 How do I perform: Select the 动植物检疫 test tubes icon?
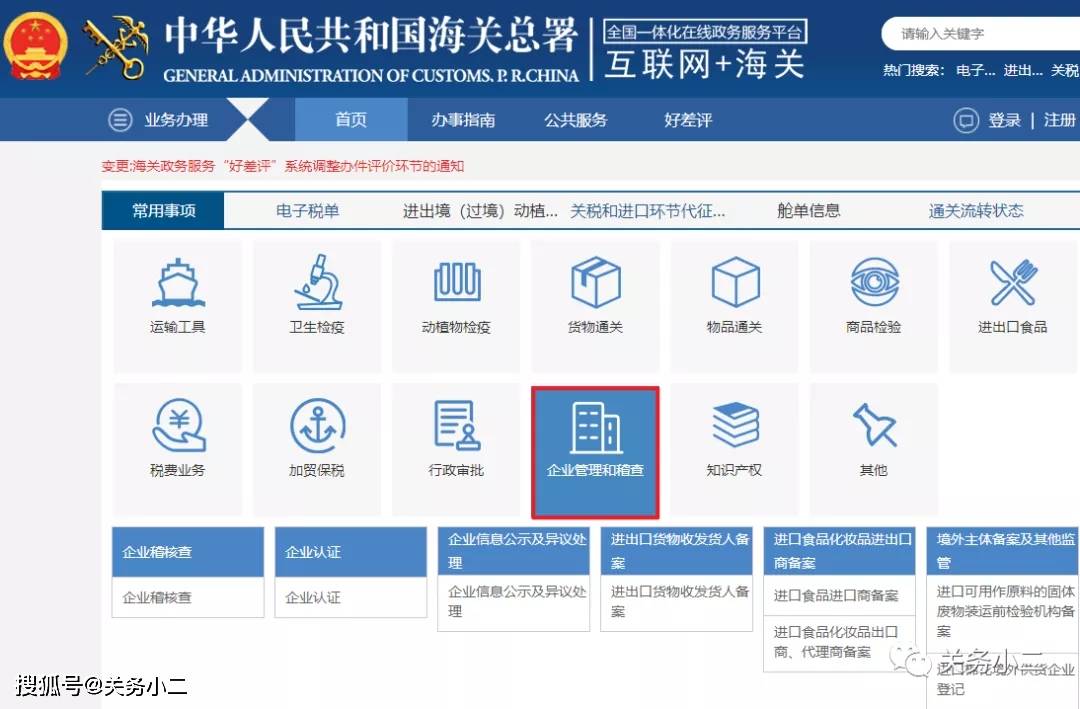pyautogui.click(x=457, y=281)
